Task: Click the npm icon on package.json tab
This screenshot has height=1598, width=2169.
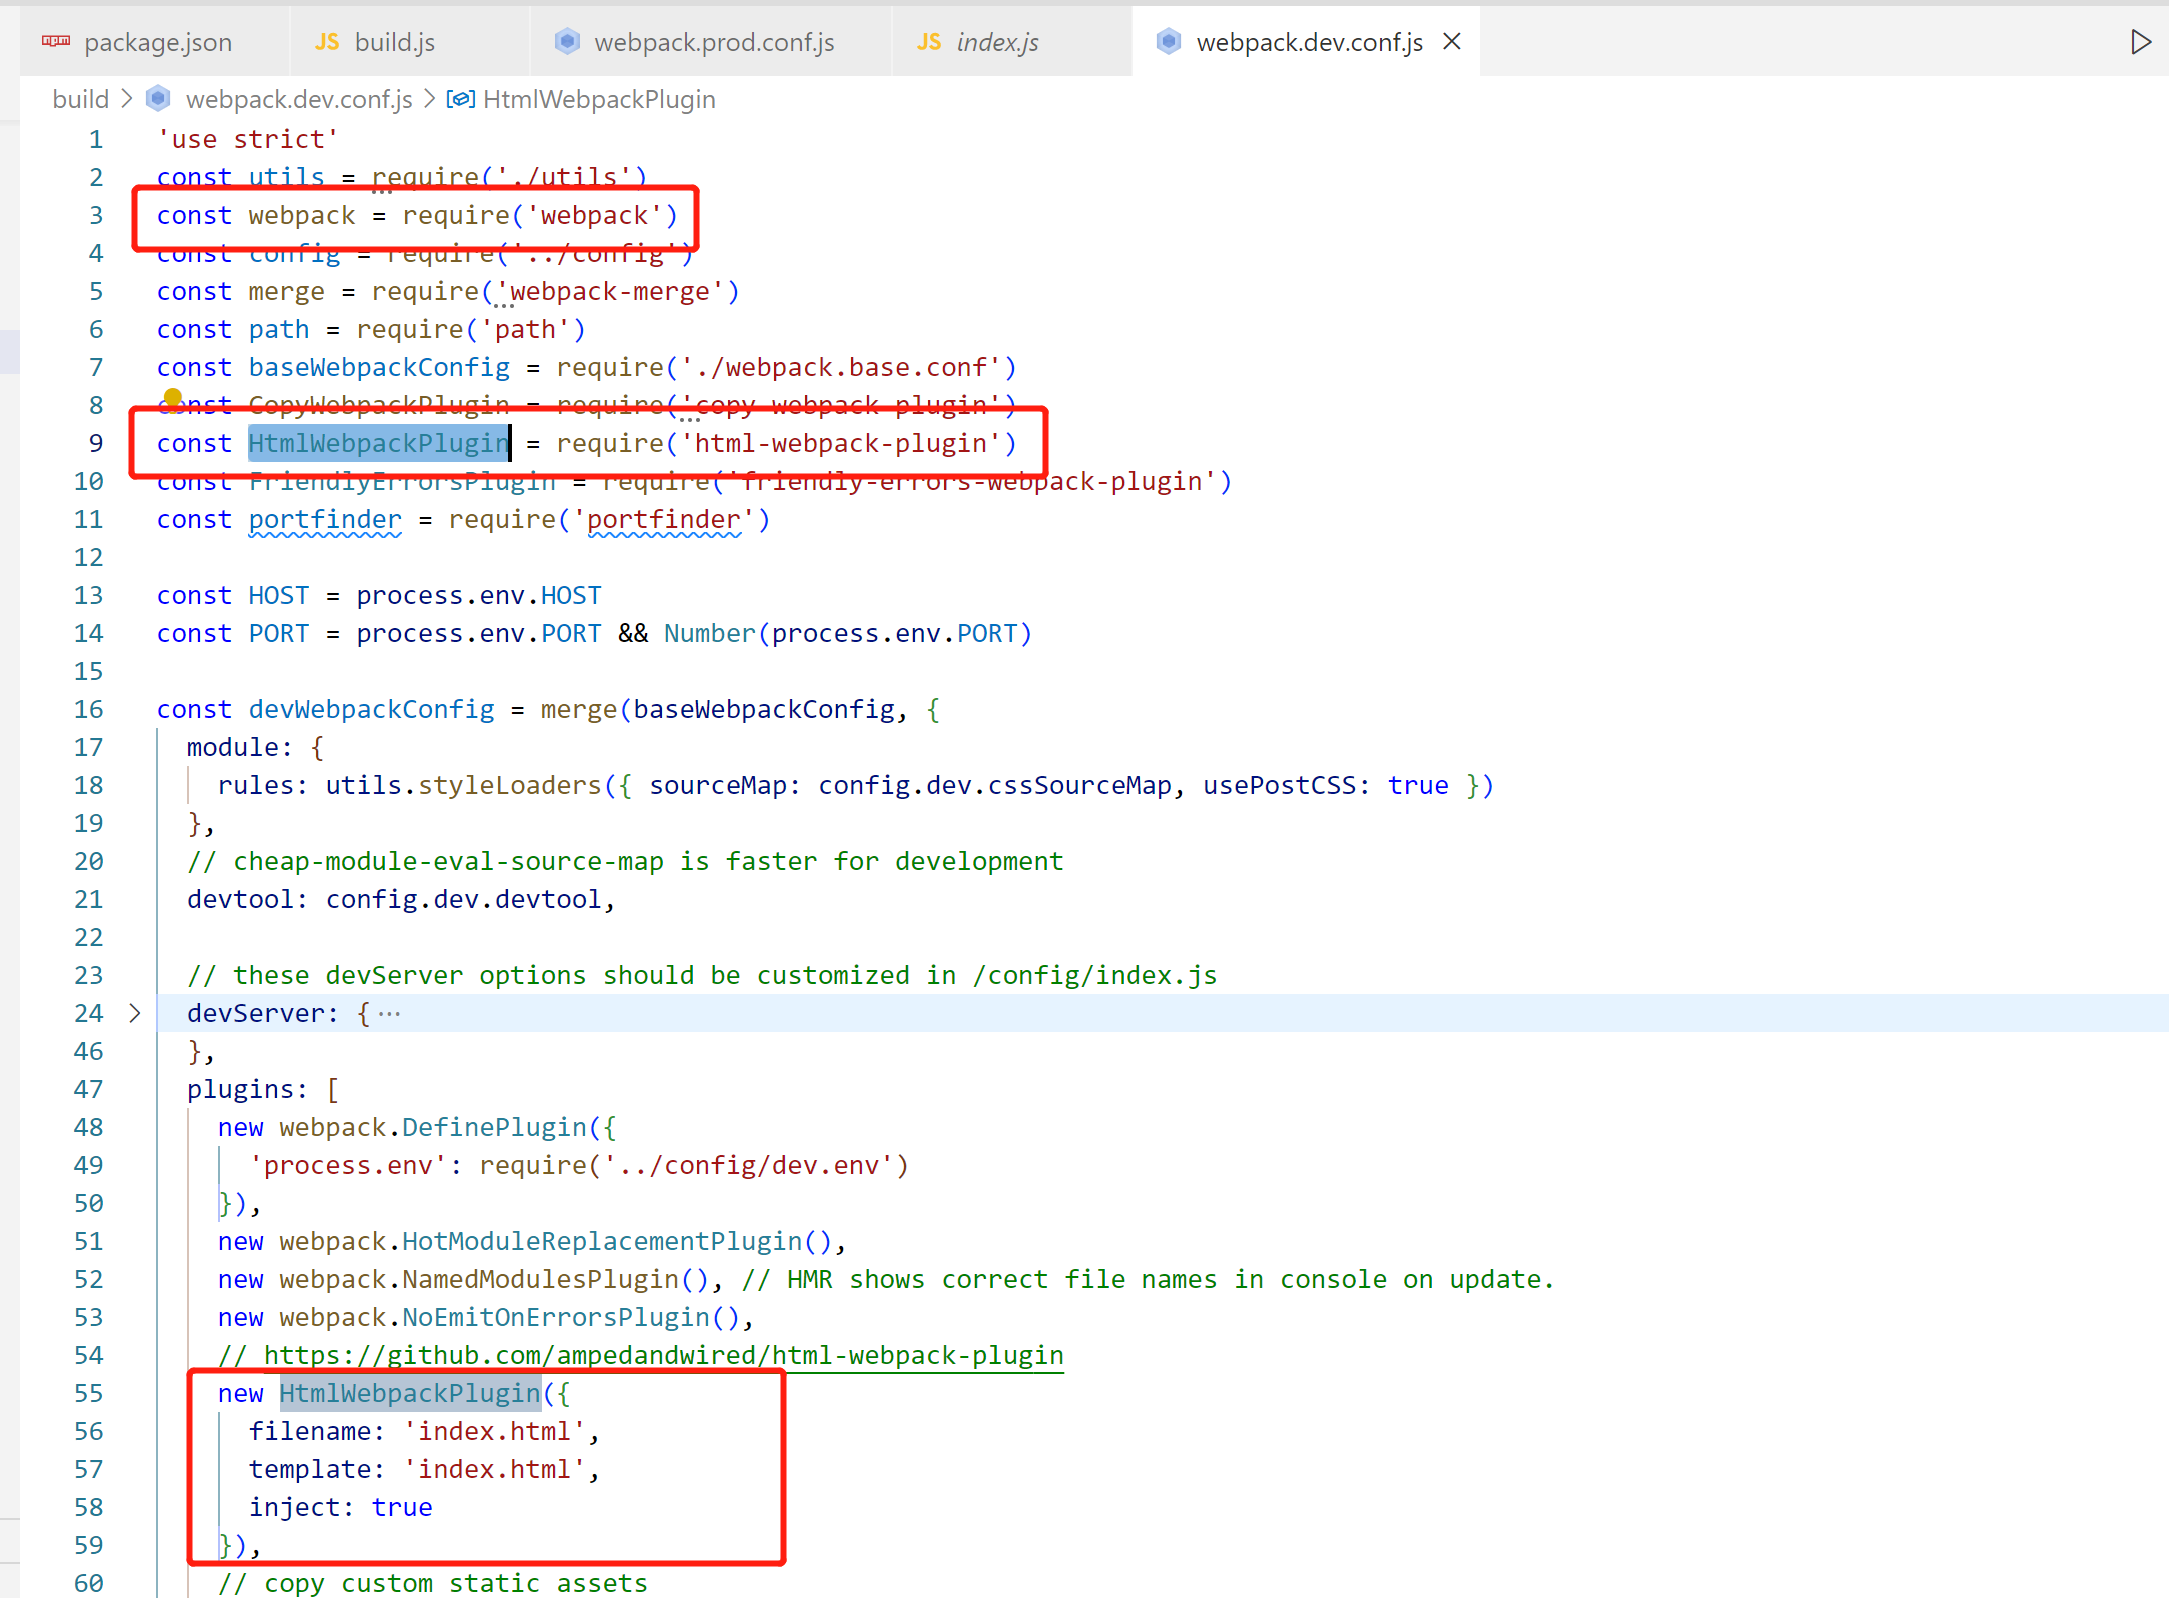Action: [56, 41]
